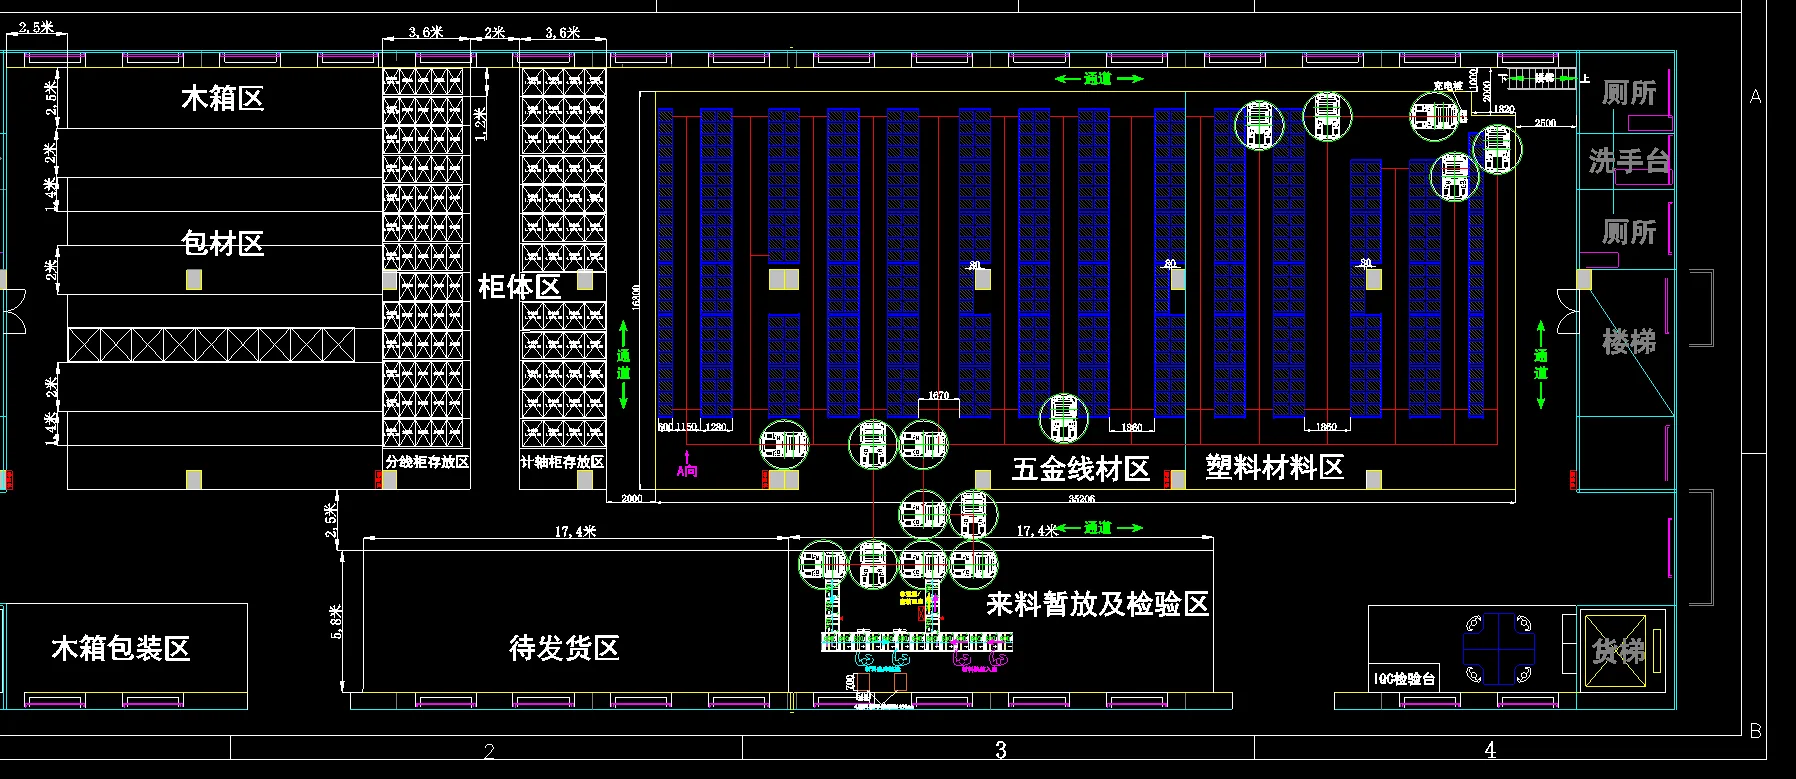Click the 待发货区 zone label
Screen dimensions: 1796x779
pyautogui.click(x=564, y=648)
